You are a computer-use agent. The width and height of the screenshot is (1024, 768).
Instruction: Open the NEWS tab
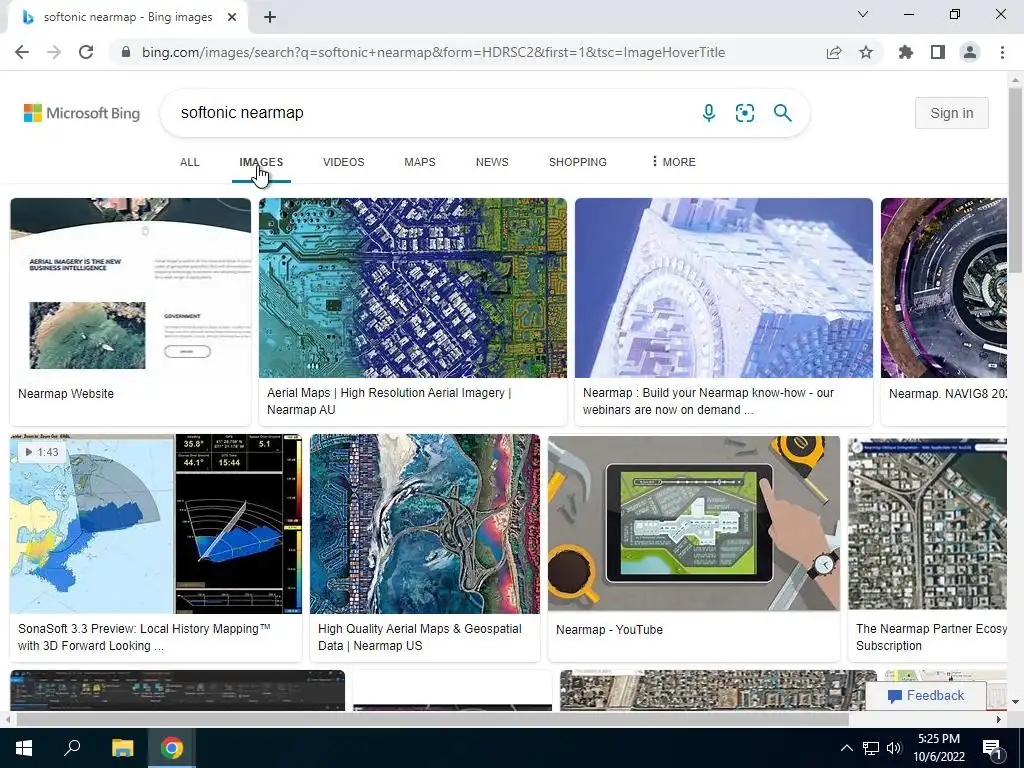492,162
